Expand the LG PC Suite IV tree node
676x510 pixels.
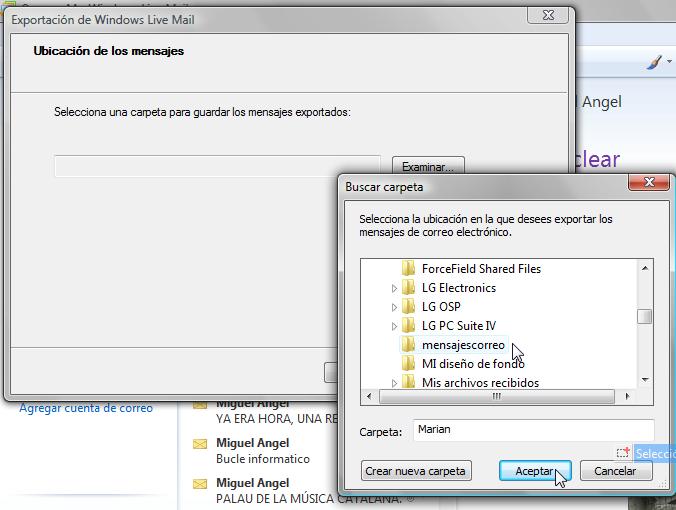click(x=394, y=326)
